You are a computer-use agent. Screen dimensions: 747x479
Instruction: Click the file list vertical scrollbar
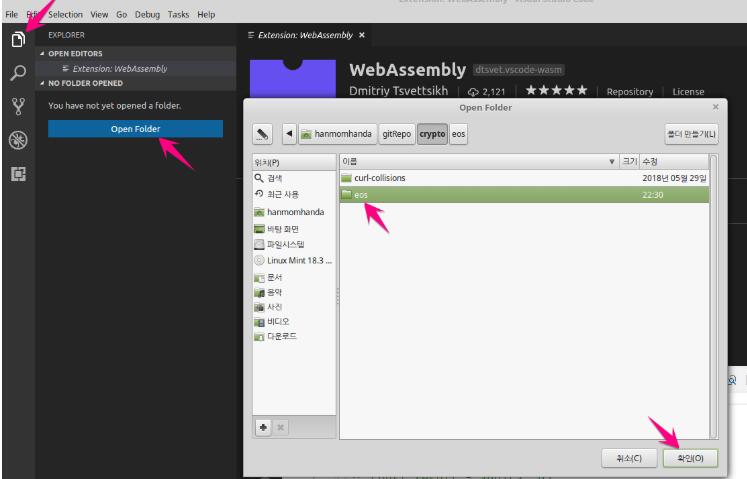pyautogui.click(x=713, y=296)
